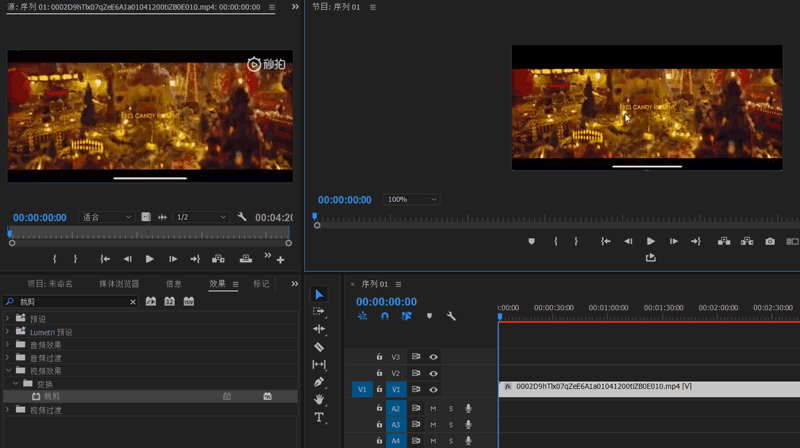800x448 pixels.
Task: Select the Pen tool in toolbar
Action: 319,382
